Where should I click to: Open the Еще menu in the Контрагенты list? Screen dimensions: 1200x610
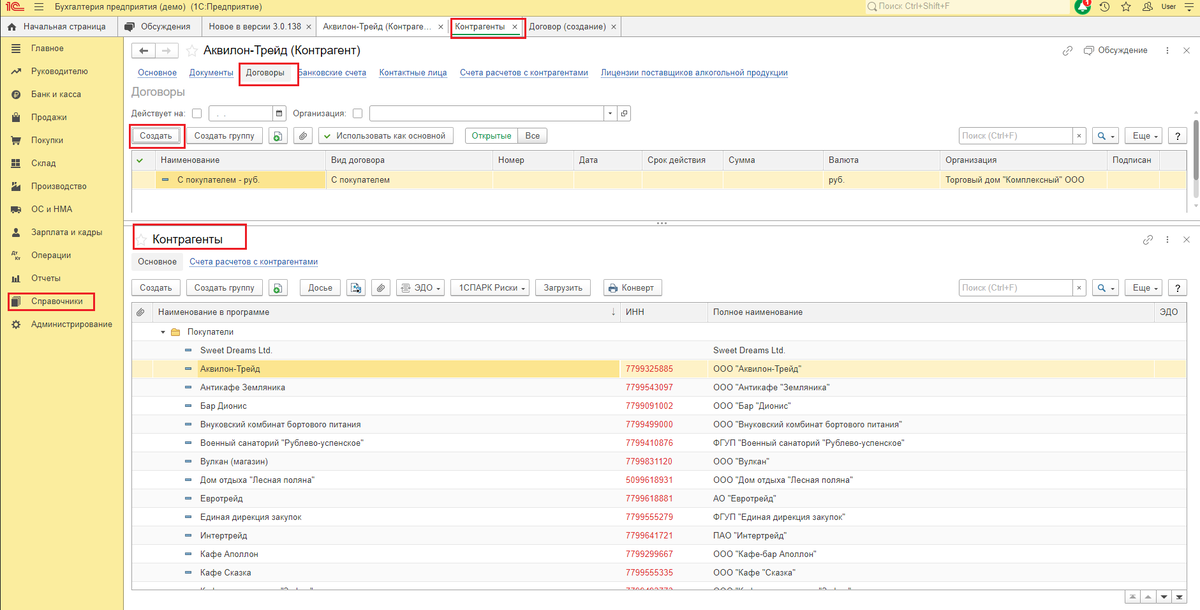[1143, 287]
